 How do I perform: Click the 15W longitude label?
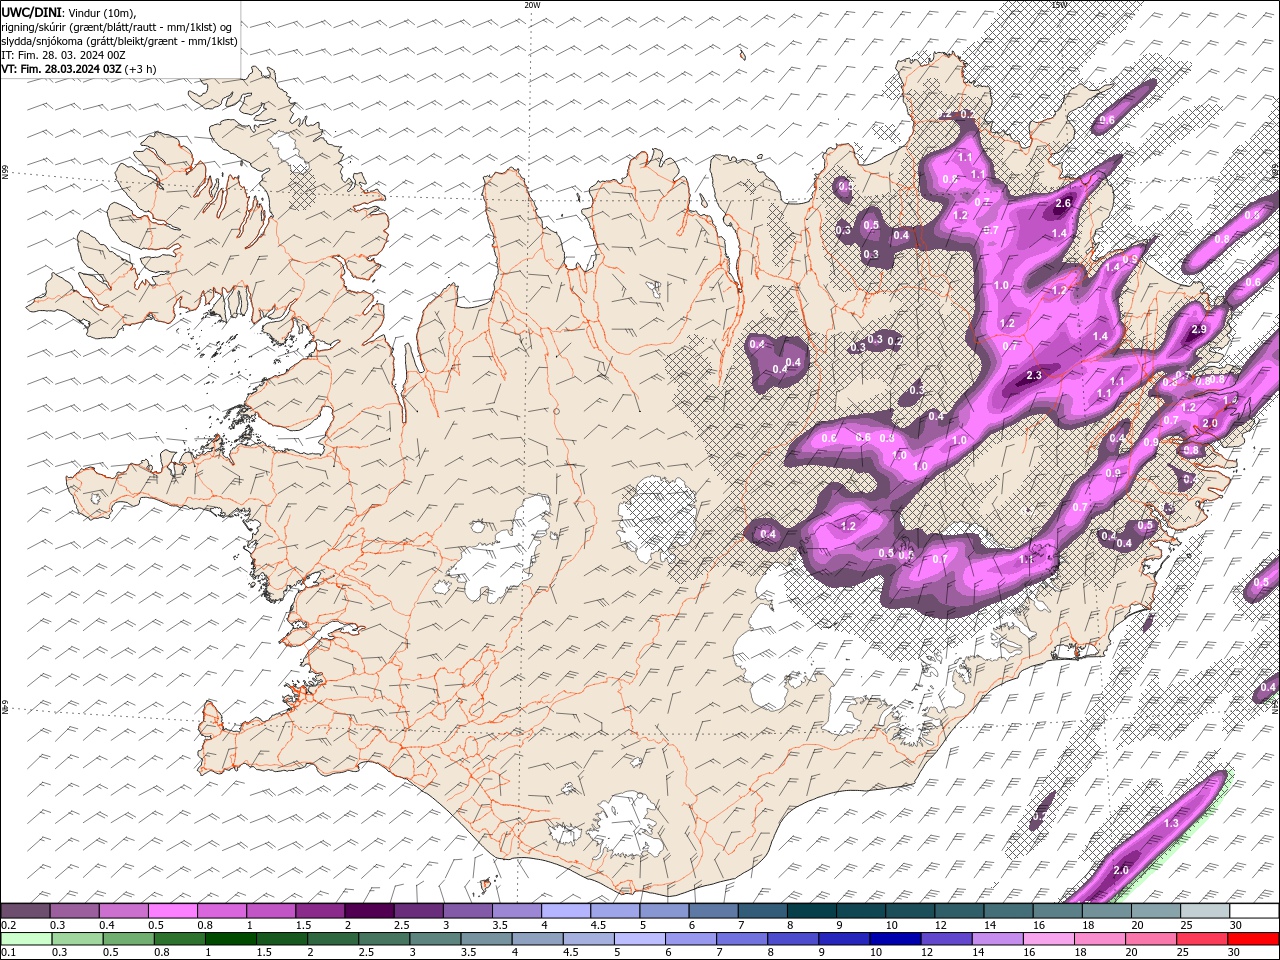point(1059,5)
